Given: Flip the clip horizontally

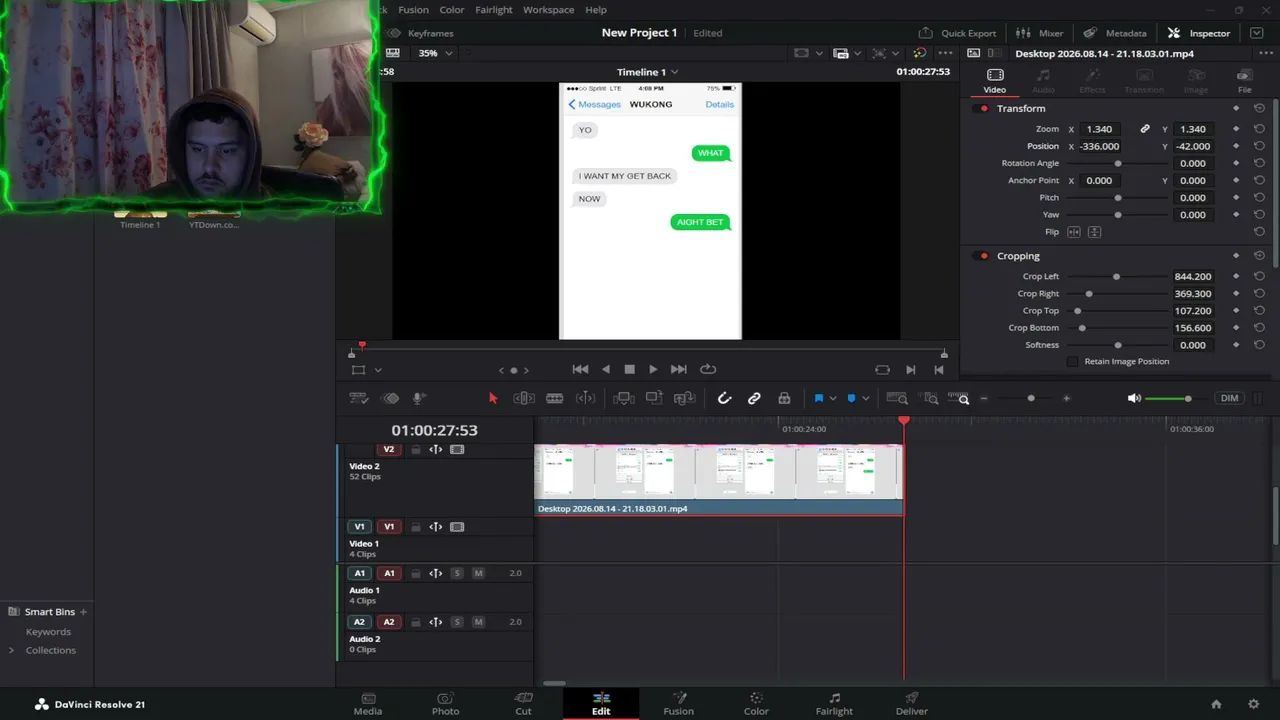Looking at the screenshot, I should pos(1074,232).
